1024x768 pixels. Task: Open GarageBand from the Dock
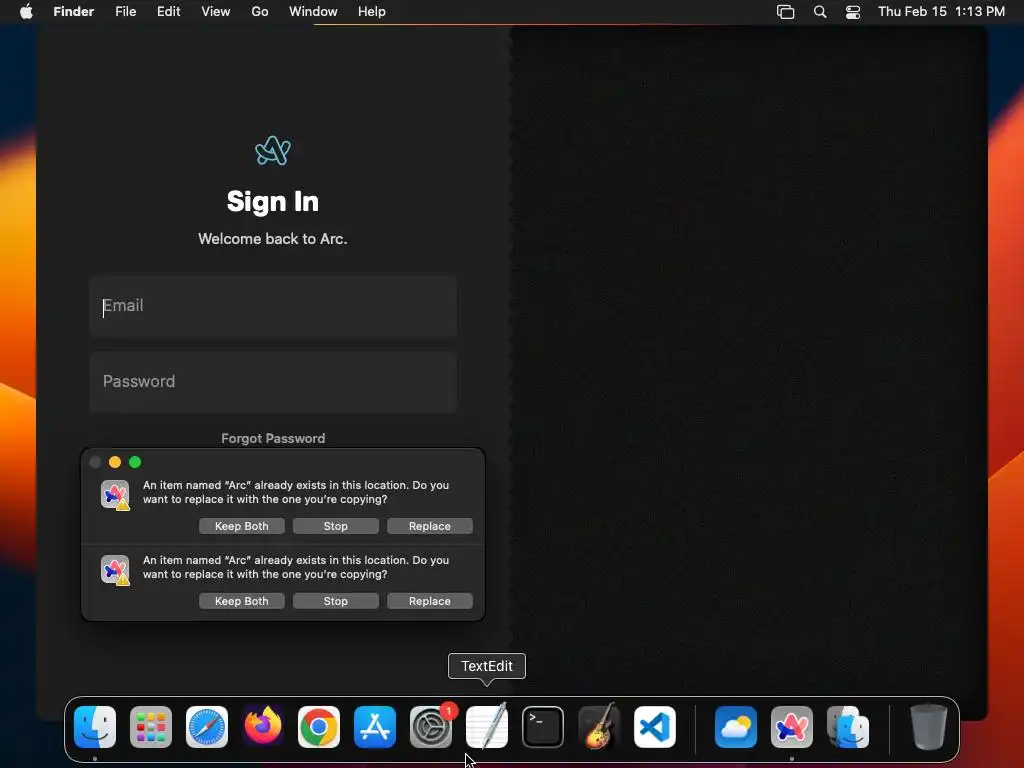pyautogui.click(x=599, y=727)
